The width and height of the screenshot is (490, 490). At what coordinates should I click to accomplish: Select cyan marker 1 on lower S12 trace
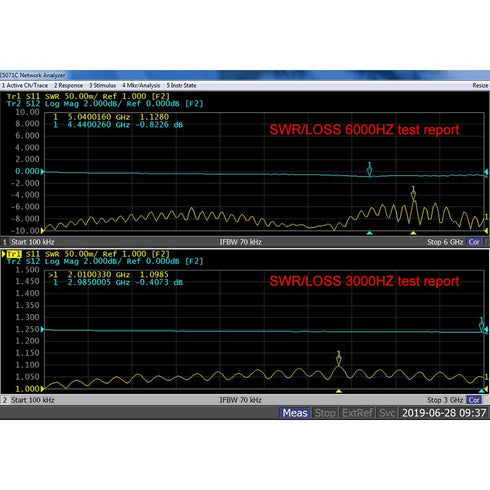tap(482, 325)
